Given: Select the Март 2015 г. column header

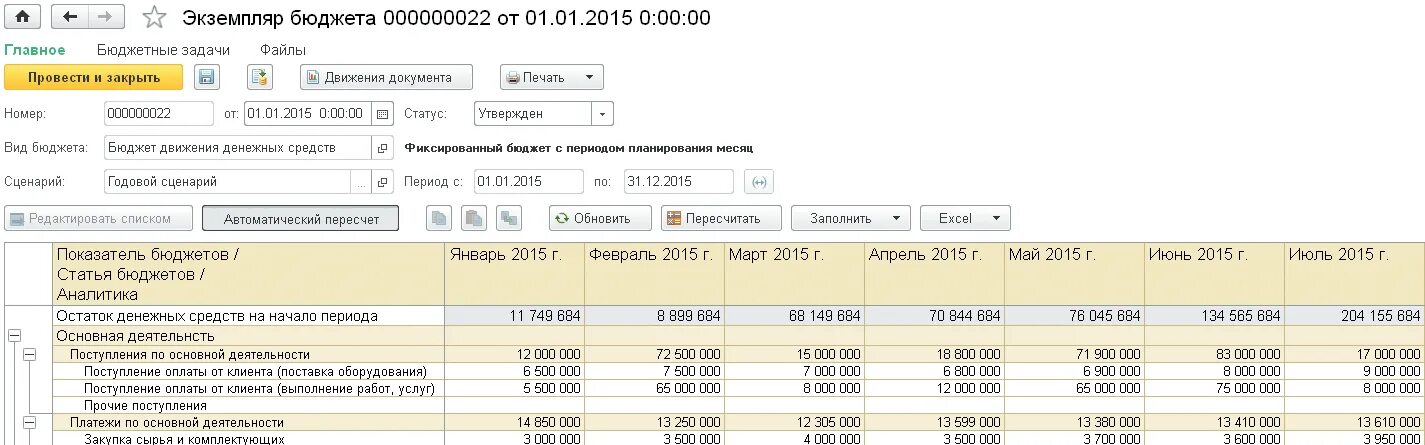Looking at the screenshot, I should tap(794, 274).
